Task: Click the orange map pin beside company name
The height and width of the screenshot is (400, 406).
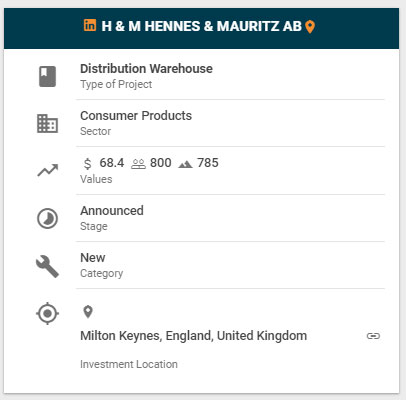Action: [310, 27]
